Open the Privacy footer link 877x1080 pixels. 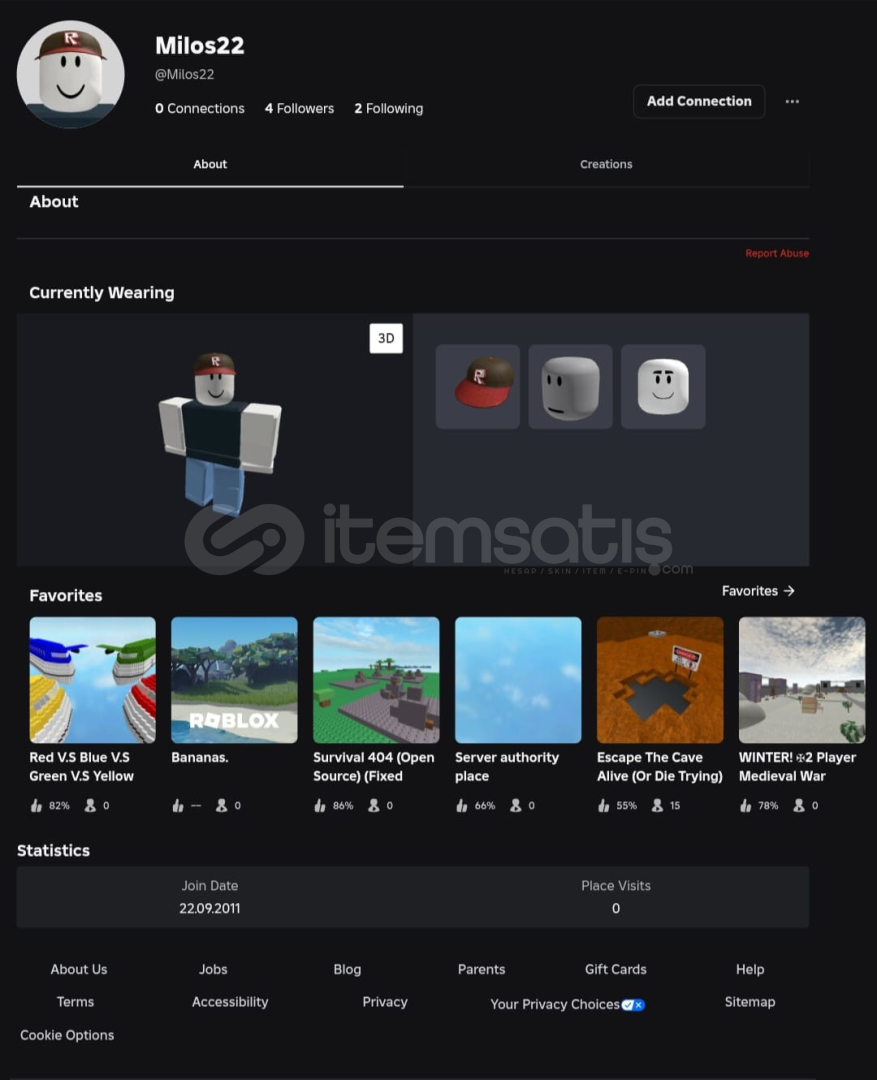(384, 1002)
